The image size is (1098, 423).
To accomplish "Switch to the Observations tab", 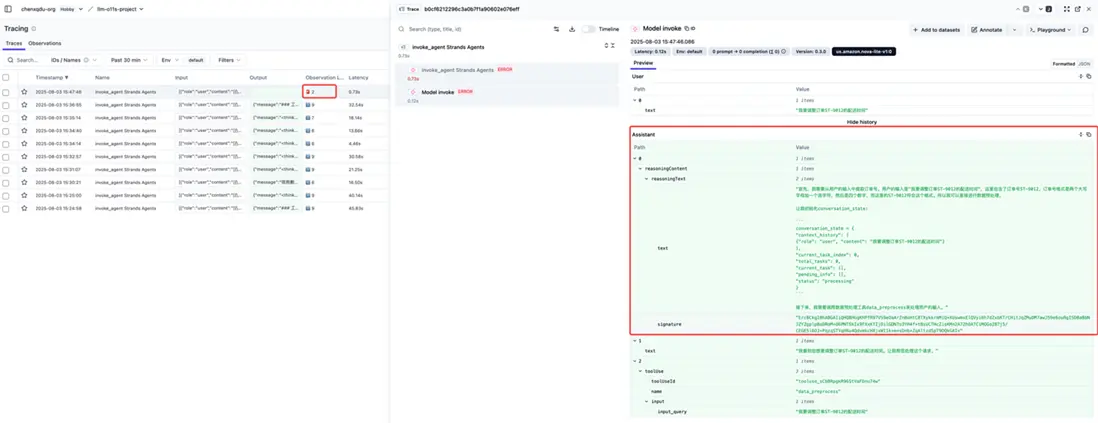I will pyautogui.click(x=45, y=43).
